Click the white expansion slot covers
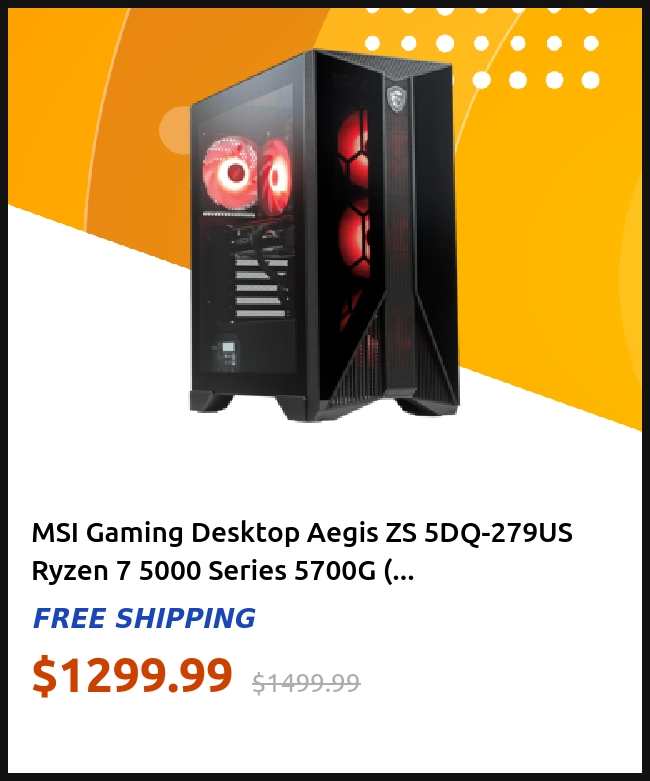Image resolution: width=650 pixels, height=781 pixels. pos(261,287)
